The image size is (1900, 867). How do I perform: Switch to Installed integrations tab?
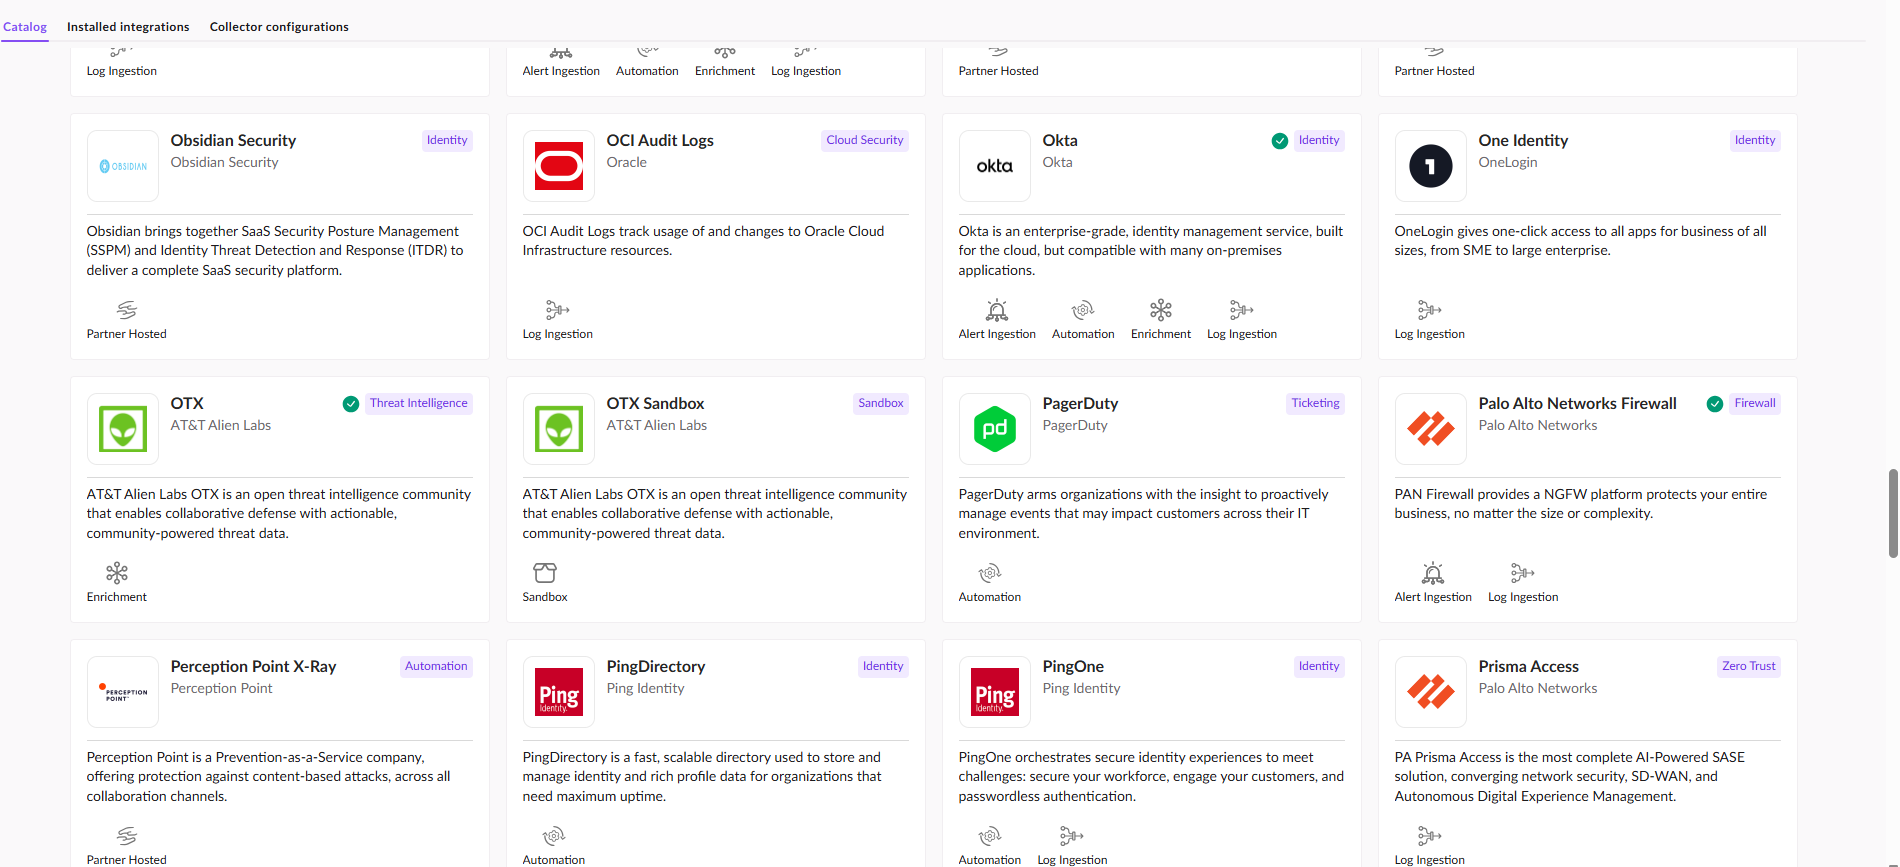point(128,27)
